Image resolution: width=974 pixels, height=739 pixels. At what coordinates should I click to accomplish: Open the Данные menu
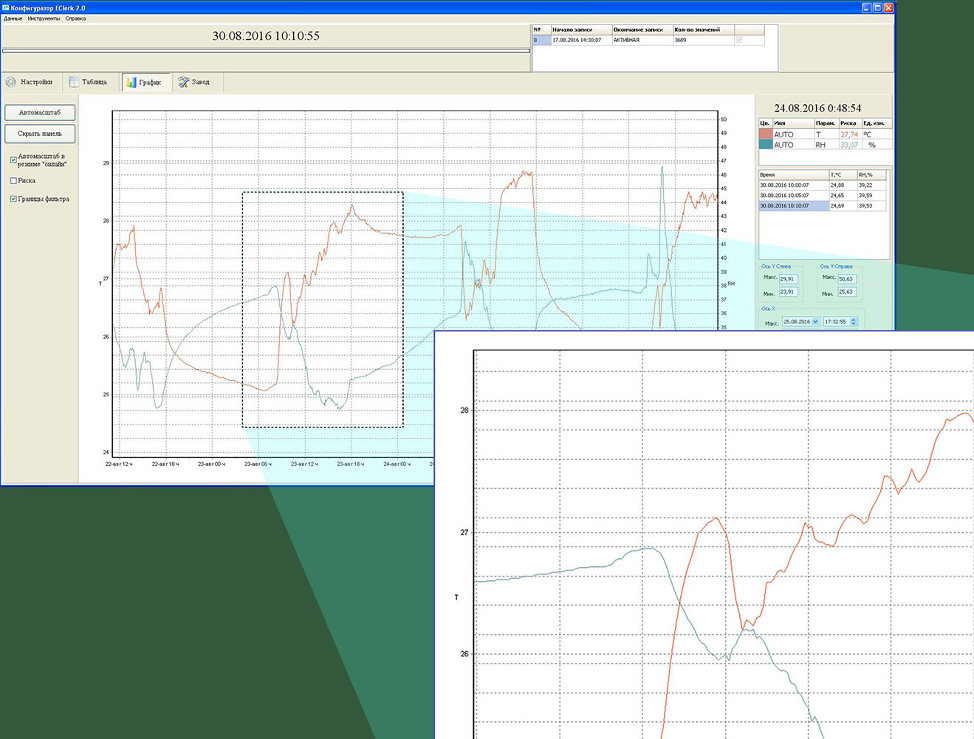coord(12,18)
